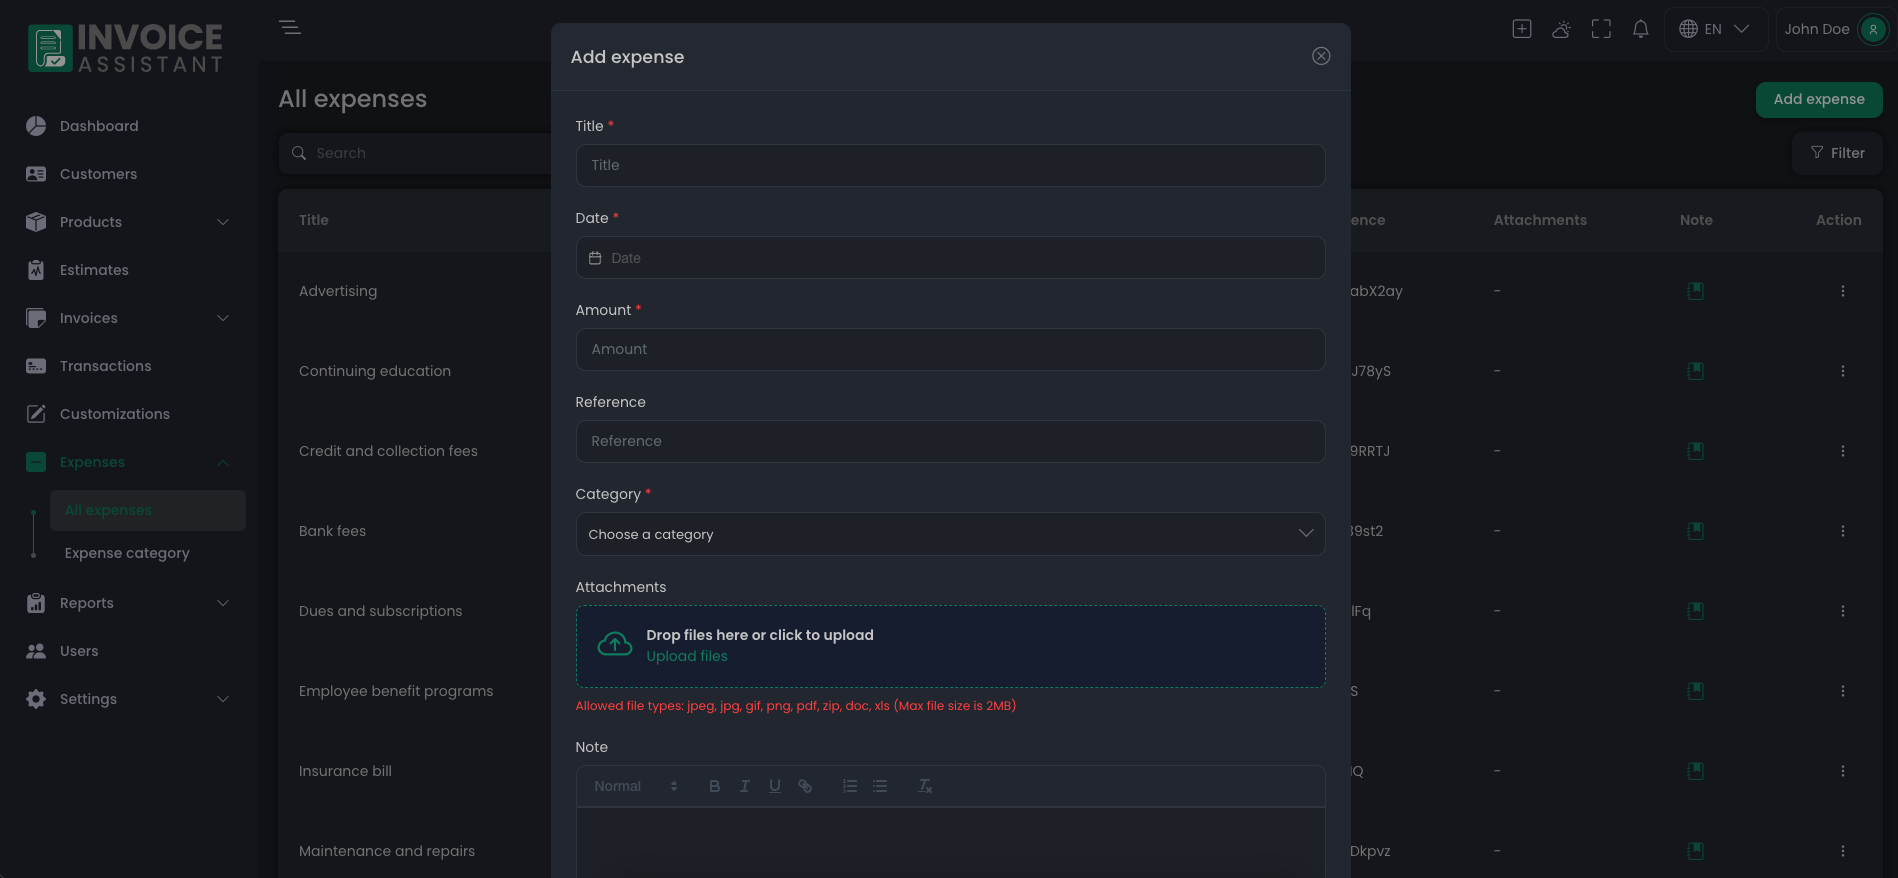Toggle italic formatting in Note editor

point(744,786)
